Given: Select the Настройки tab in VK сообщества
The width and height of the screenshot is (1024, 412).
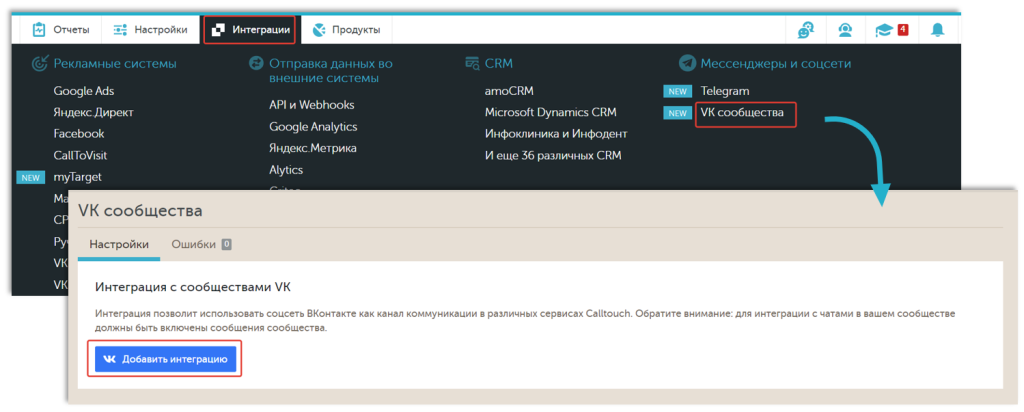Looking at the screenshot, I should click(119, 244).
